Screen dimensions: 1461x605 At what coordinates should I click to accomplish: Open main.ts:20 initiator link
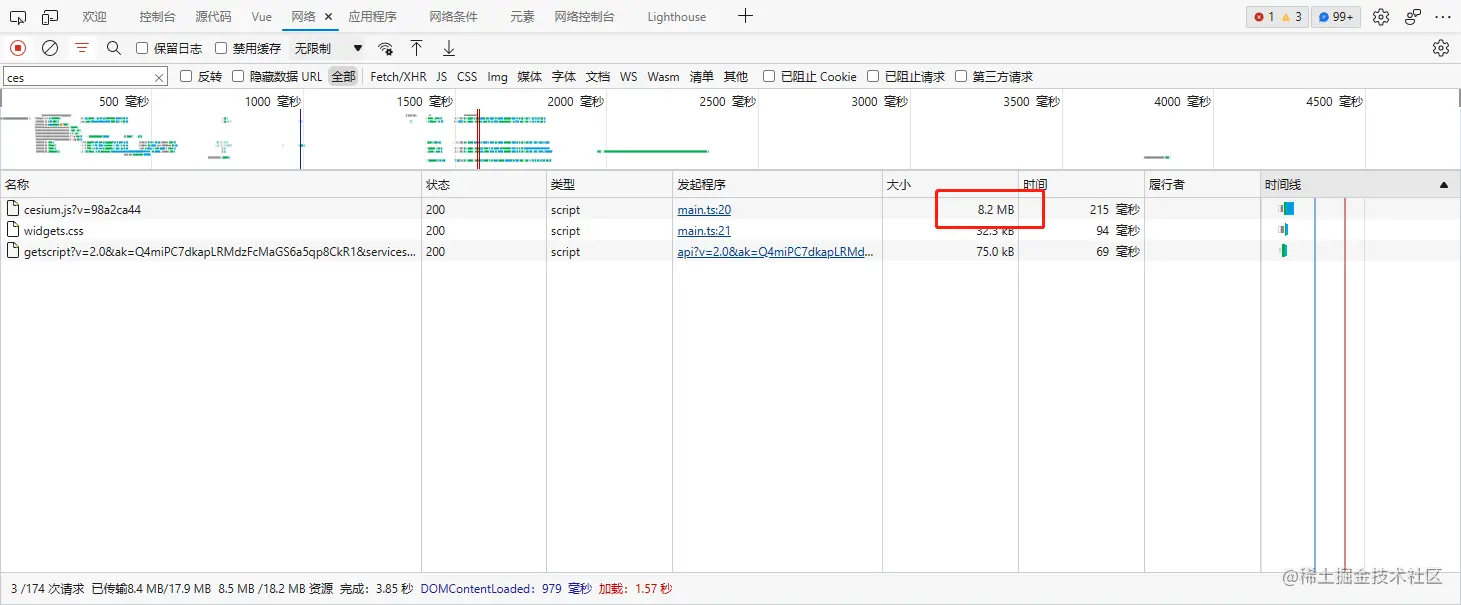coord(704,210)
